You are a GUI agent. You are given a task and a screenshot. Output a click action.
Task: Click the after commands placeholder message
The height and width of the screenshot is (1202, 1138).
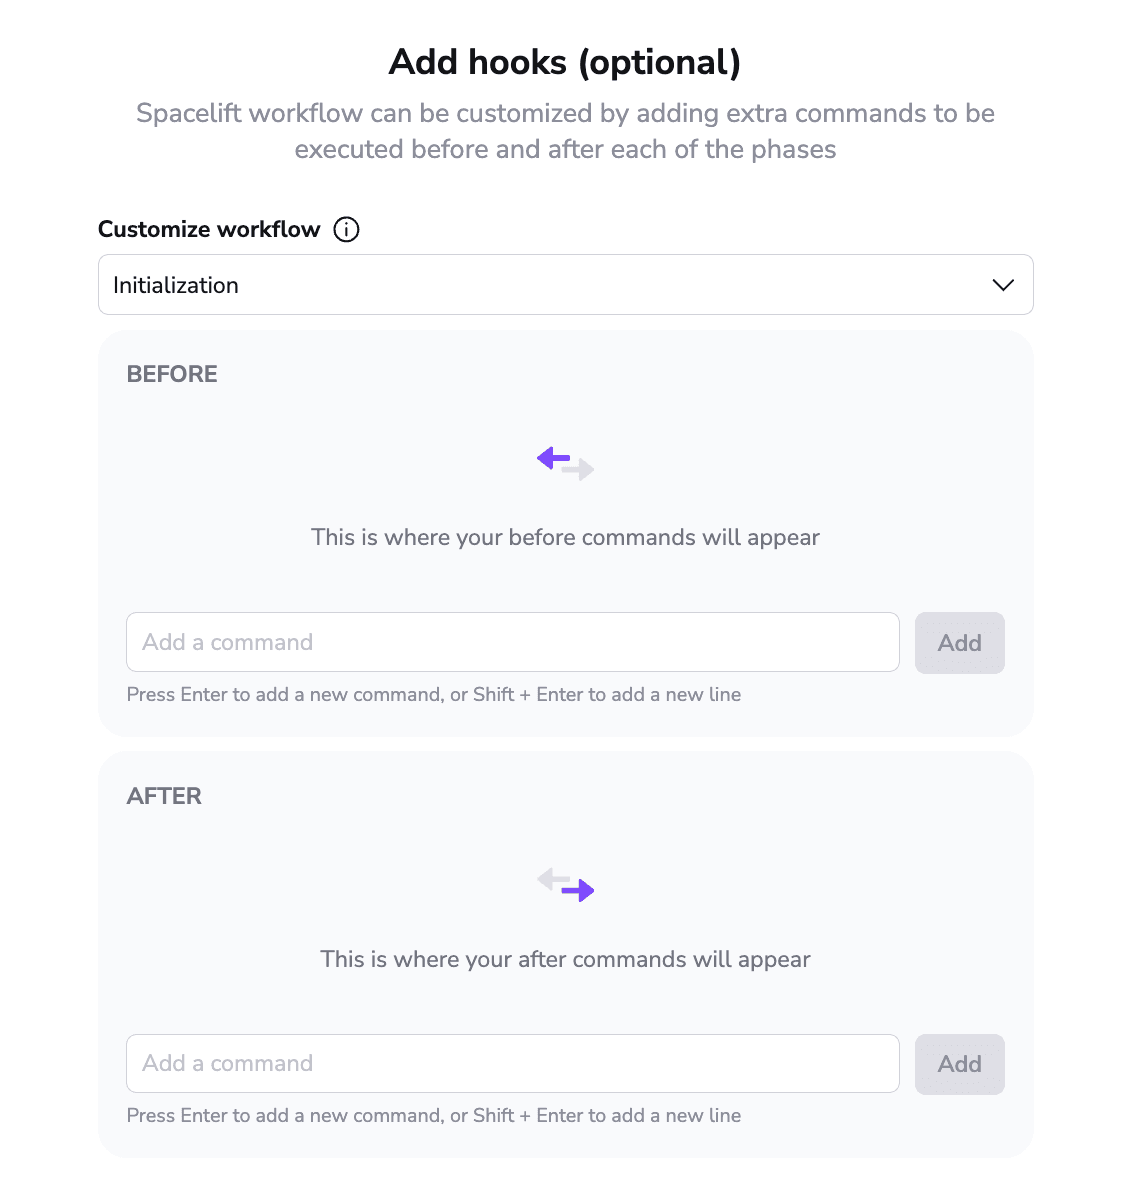point(565,959)
